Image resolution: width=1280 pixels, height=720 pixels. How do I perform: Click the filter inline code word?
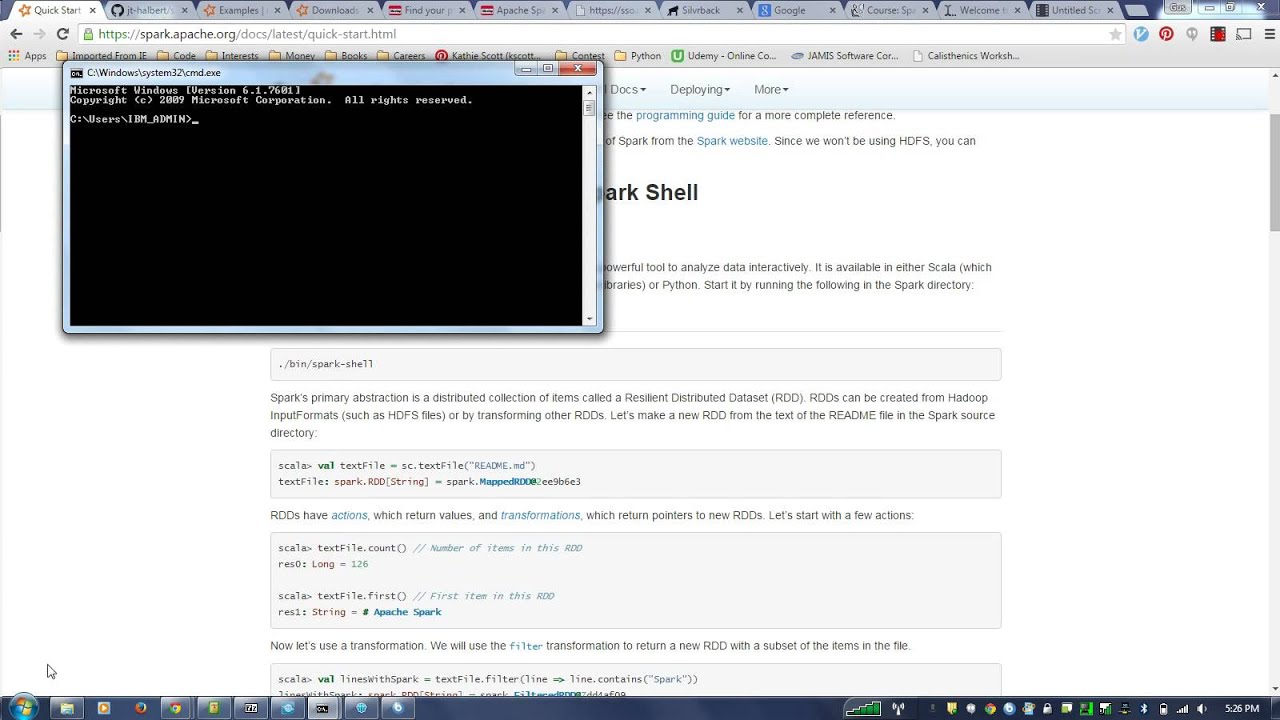click(524, 646)
